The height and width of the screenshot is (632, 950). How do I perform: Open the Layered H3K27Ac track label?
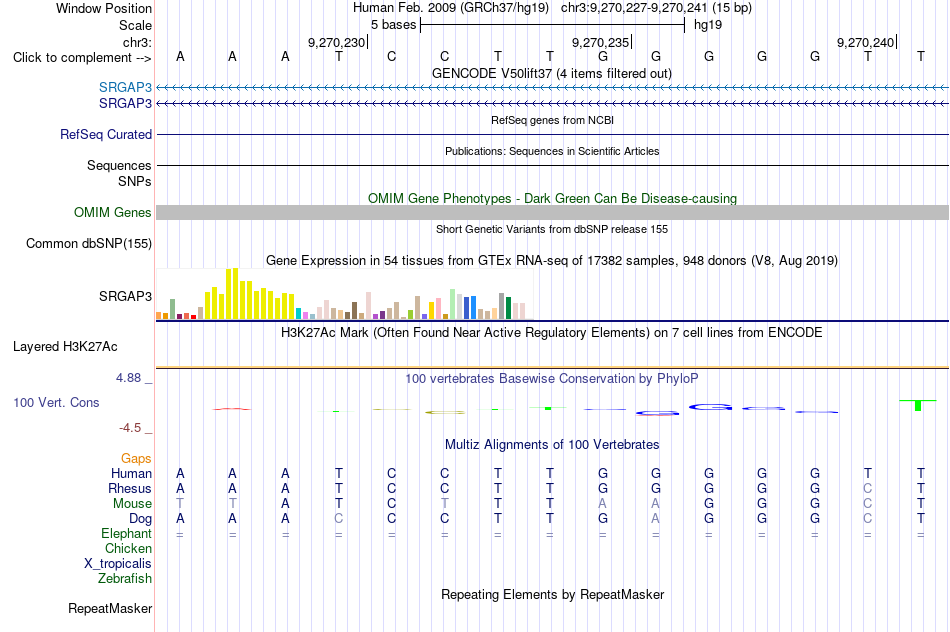pyautogui.click(x=65, y=347)
